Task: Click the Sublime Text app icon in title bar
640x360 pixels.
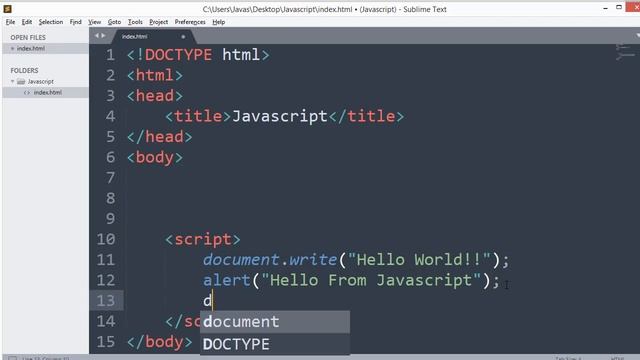Action: tap(7, 9)
